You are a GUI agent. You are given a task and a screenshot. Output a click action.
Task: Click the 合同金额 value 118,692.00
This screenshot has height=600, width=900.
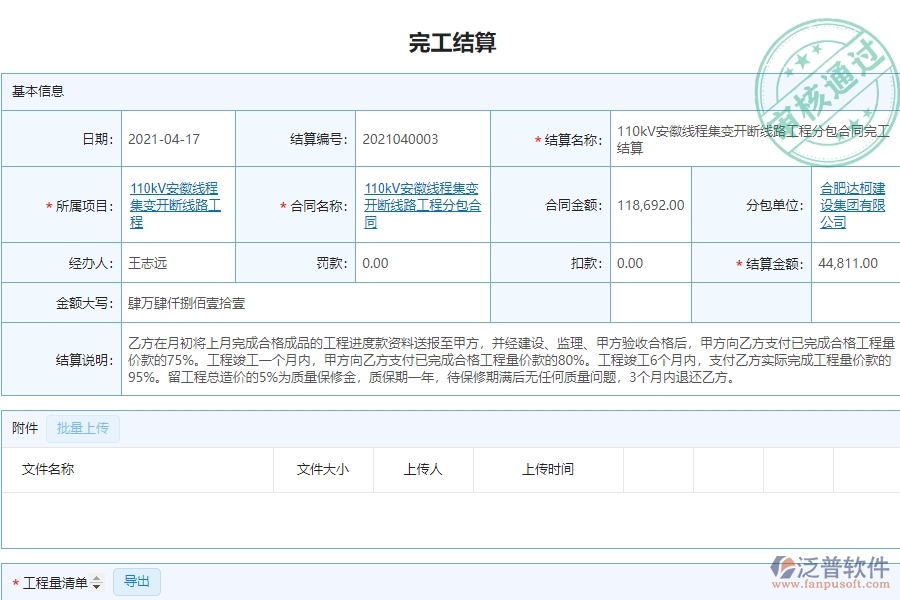point(651,205)
